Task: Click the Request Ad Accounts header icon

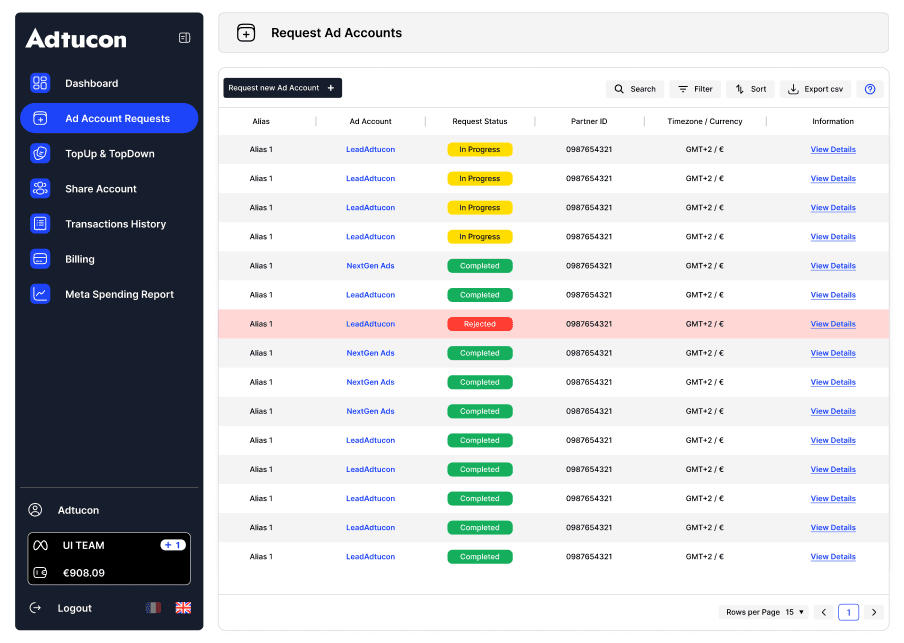Action: coord(246,33)
